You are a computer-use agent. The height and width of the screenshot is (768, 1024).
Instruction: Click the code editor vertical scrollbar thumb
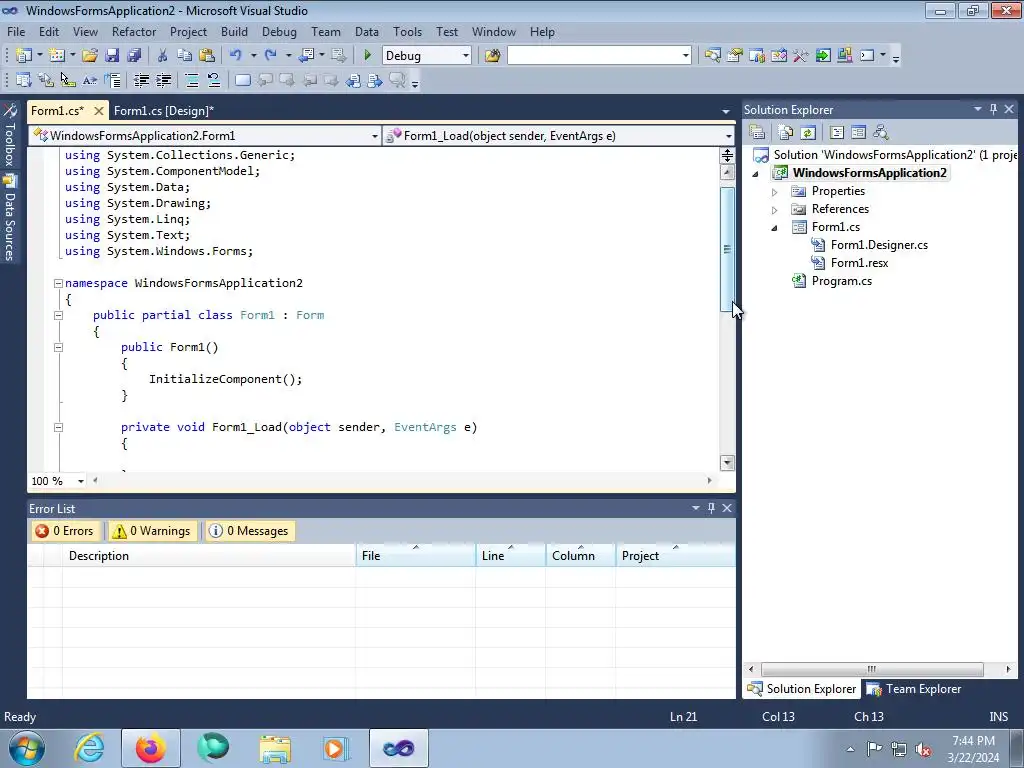727,249
